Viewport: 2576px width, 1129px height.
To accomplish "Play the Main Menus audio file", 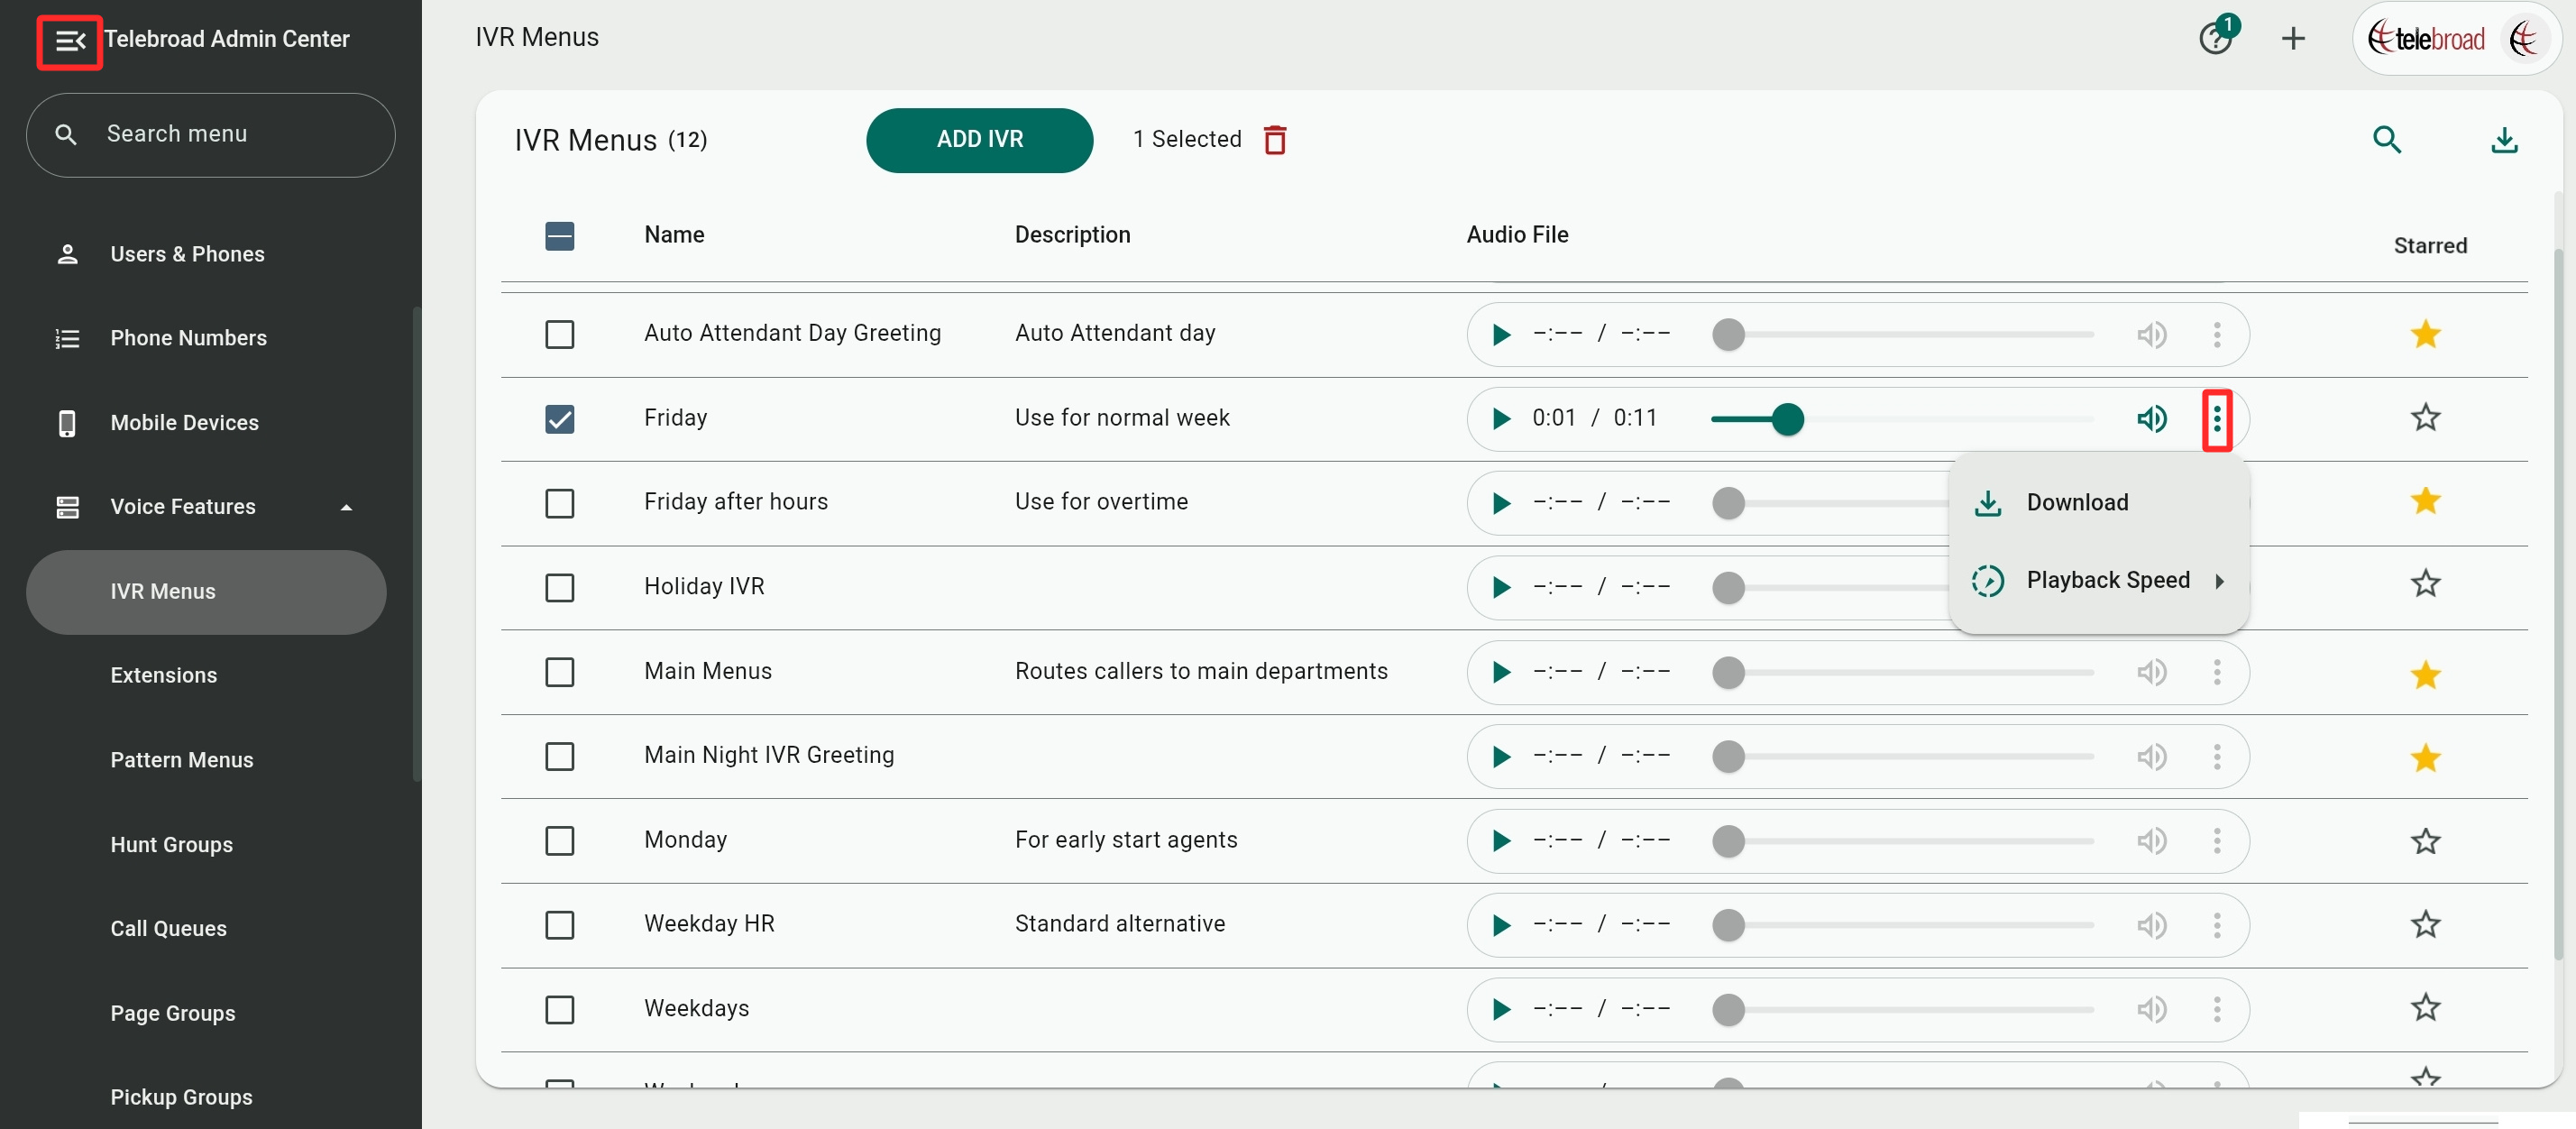I will [1500, 672].
